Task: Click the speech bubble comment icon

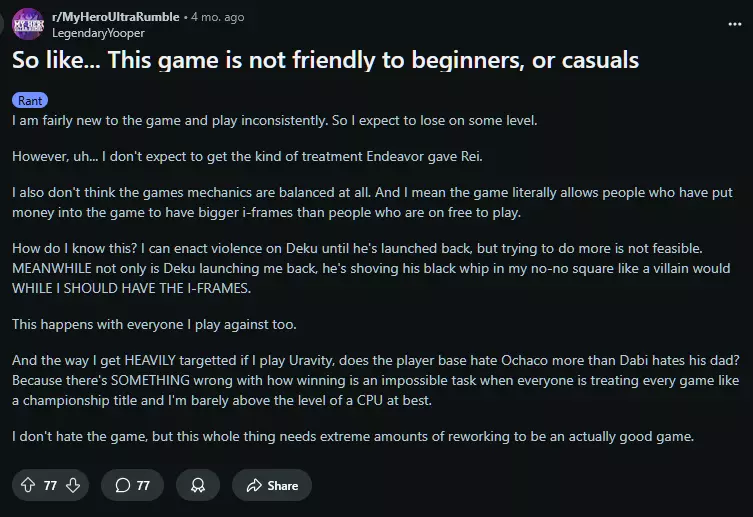Action: (x=122, y=485)
